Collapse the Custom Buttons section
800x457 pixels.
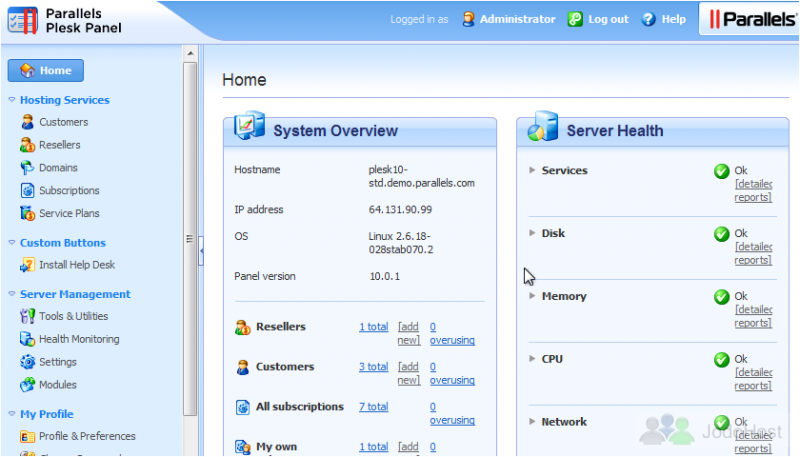[12, 243]
